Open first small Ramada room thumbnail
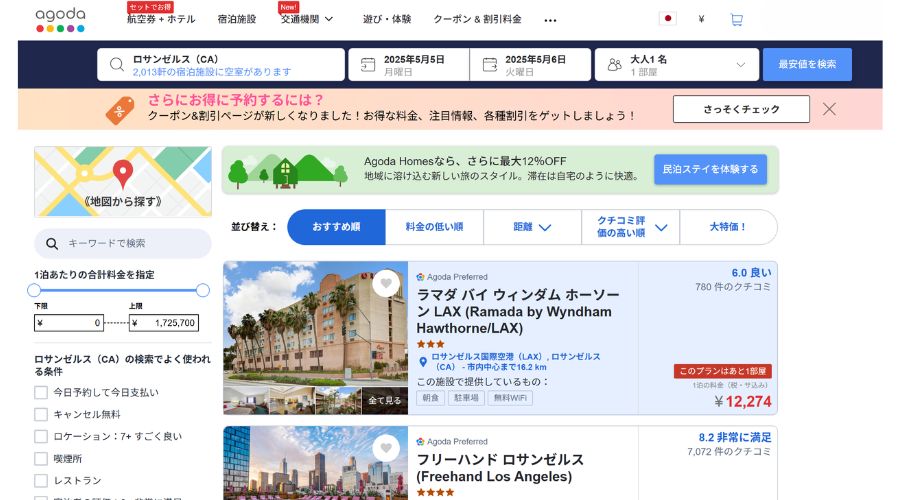Screen dimensions: 900x500 tap(246, 401)
